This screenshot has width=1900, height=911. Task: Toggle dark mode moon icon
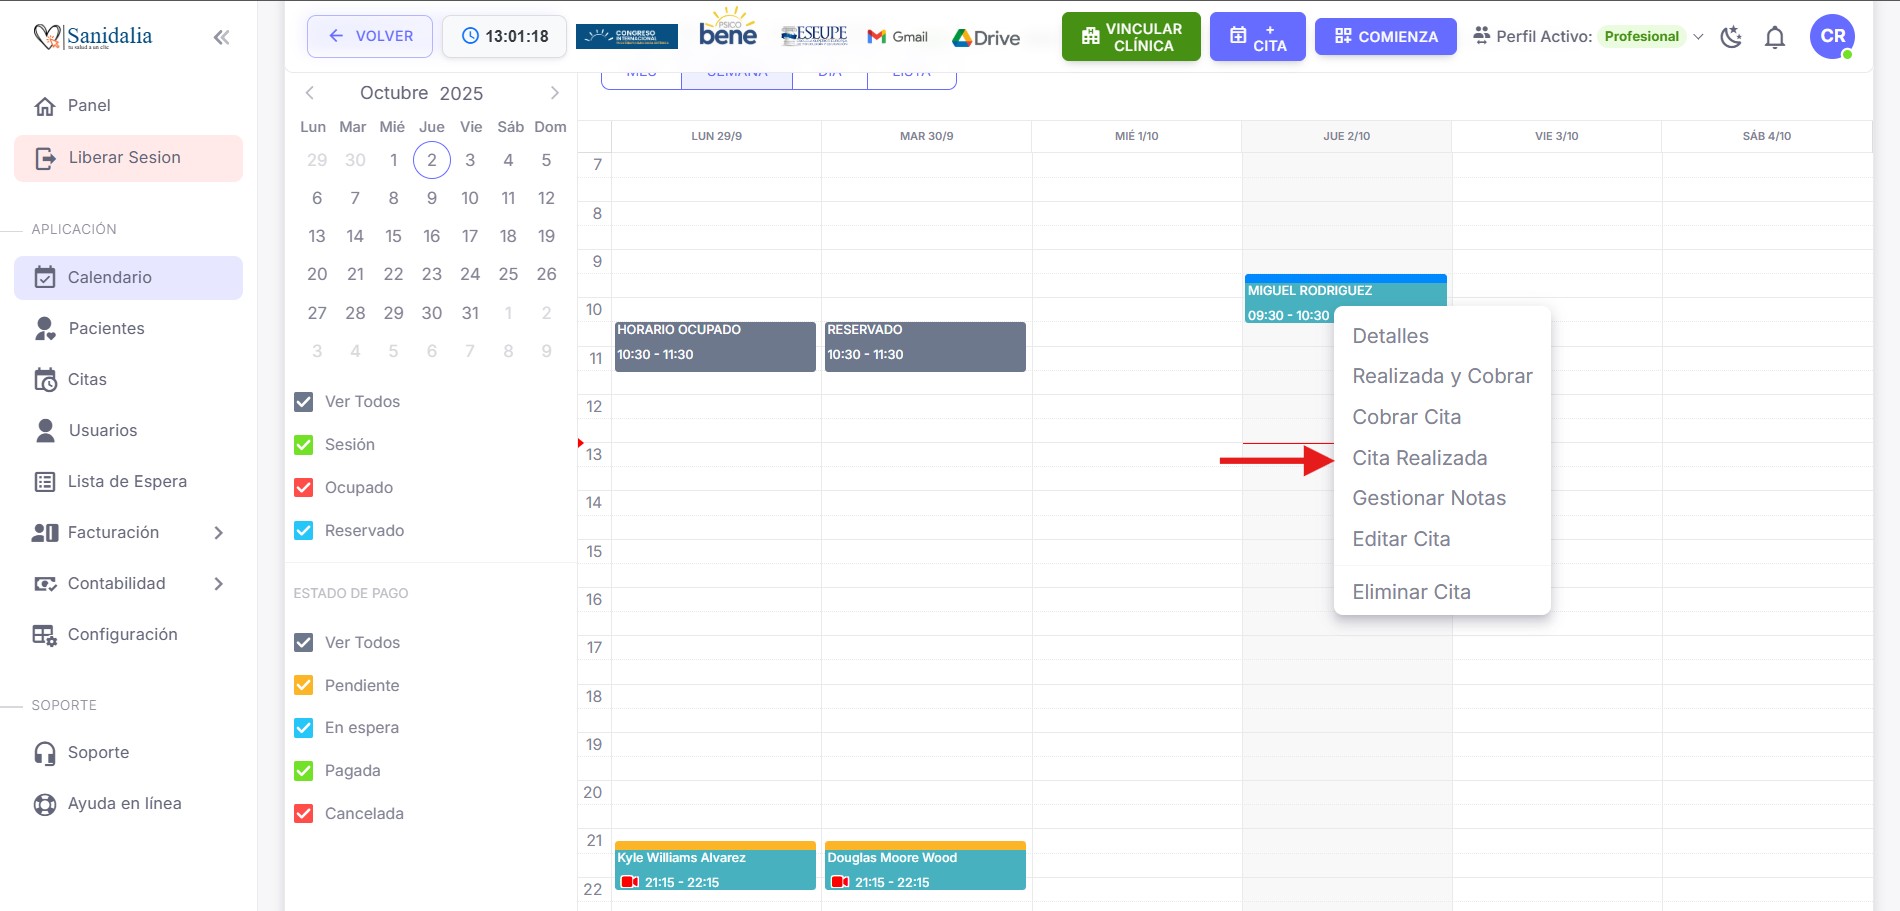coord(1731,37)
